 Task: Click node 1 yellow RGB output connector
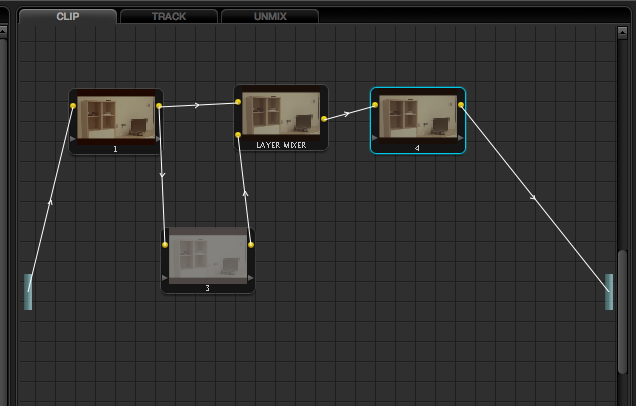(159, 106)
